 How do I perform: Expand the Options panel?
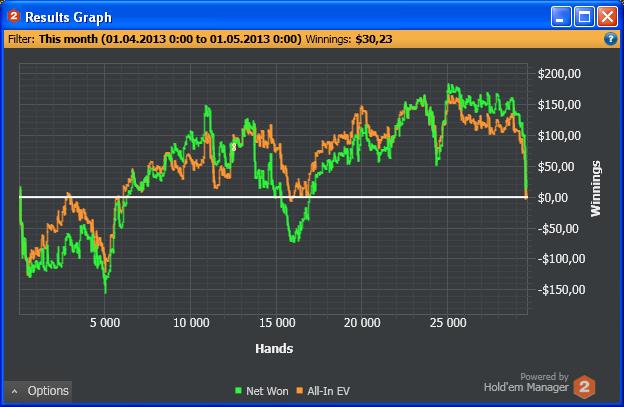coord(39,391)
